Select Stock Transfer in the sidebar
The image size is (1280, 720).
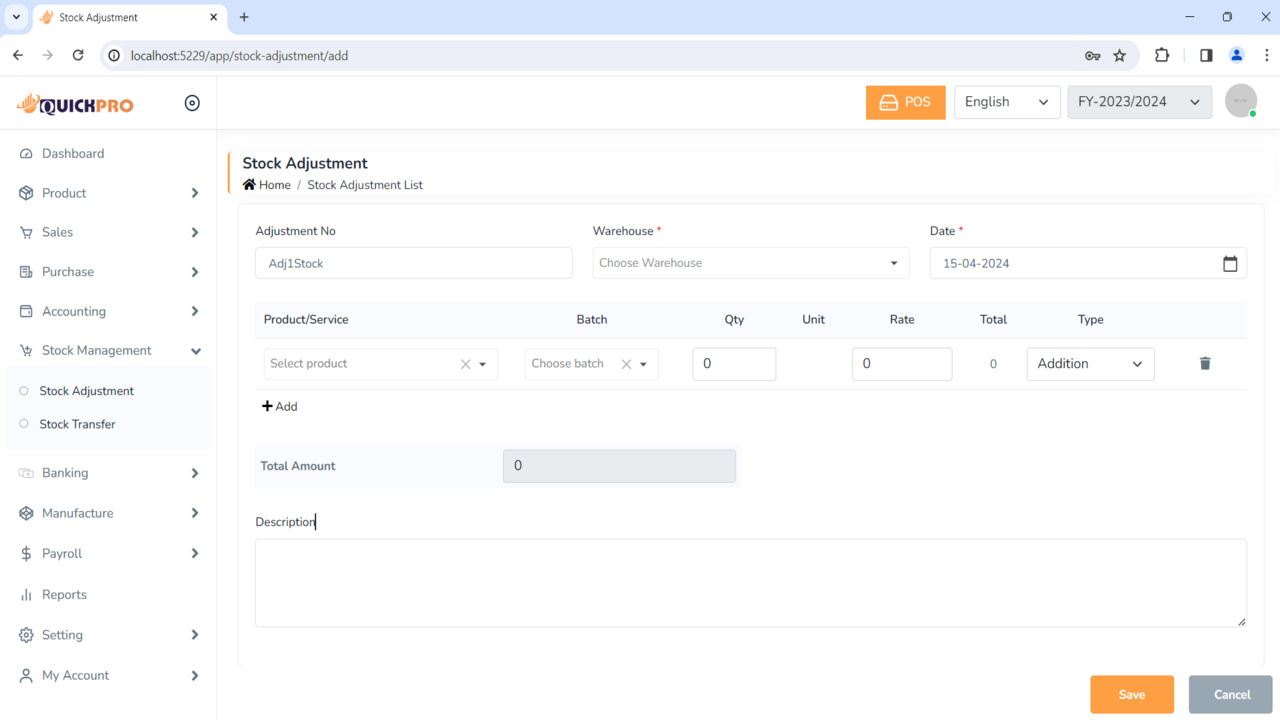(x=76, y=424)
